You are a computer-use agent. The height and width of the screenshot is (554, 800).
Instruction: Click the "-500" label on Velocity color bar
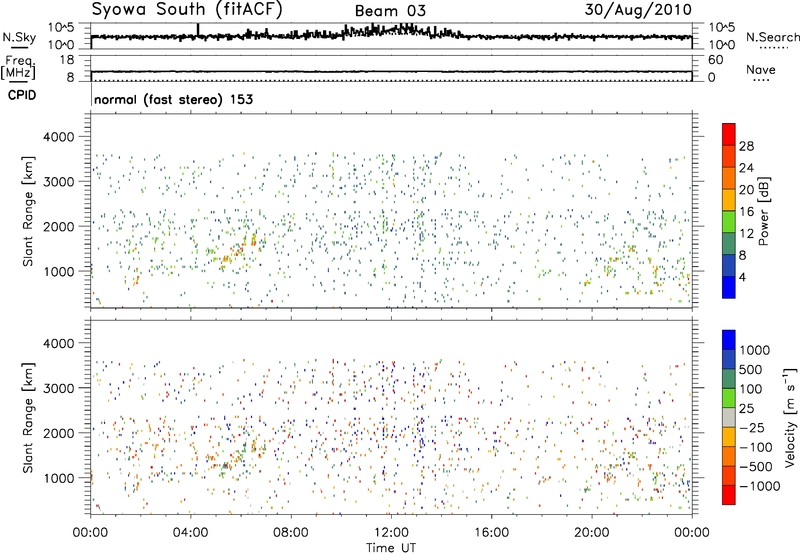click(x=756, y=467)
